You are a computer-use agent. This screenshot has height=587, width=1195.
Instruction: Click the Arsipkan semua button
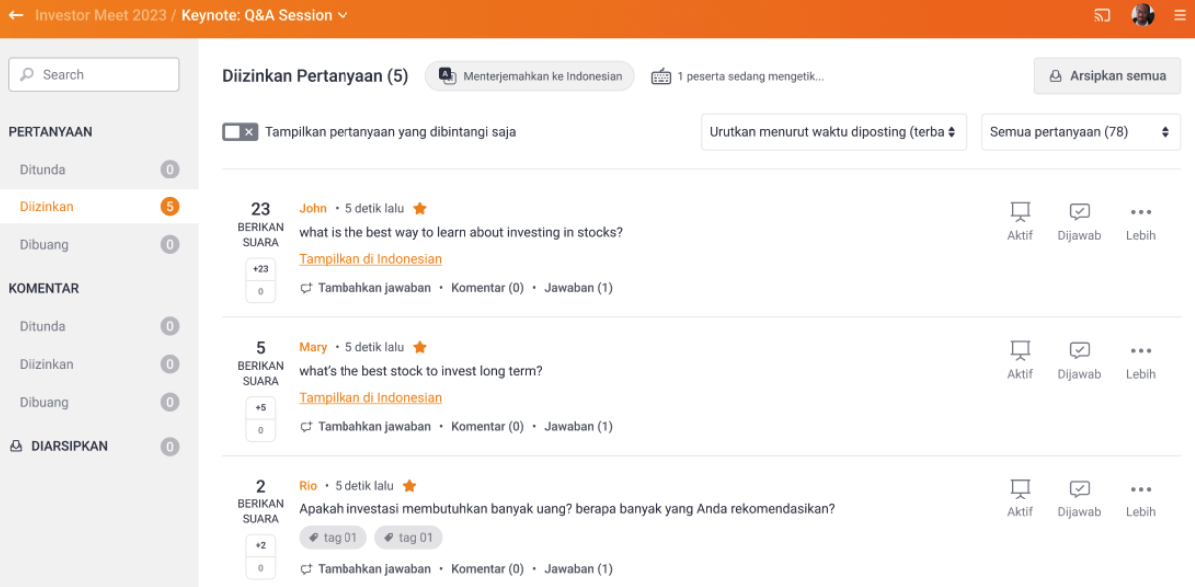coord(1107,76)
